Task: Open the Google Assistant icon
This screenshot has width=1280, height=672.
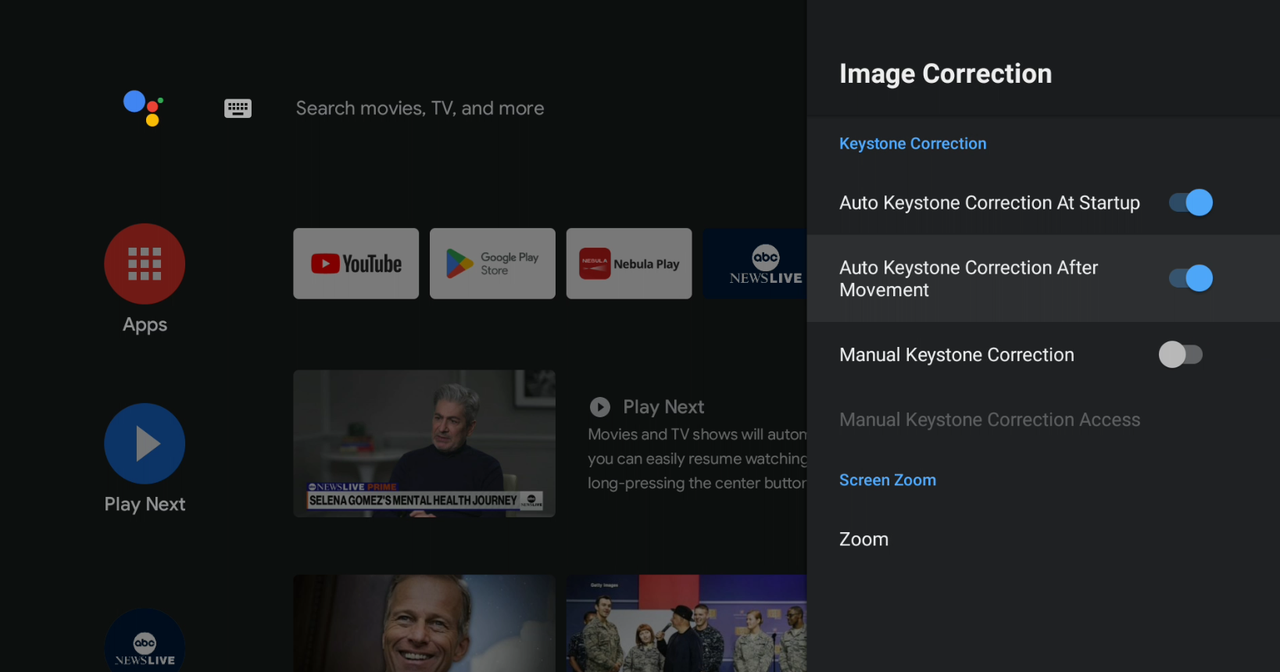Action: click(x=143, y=108)
